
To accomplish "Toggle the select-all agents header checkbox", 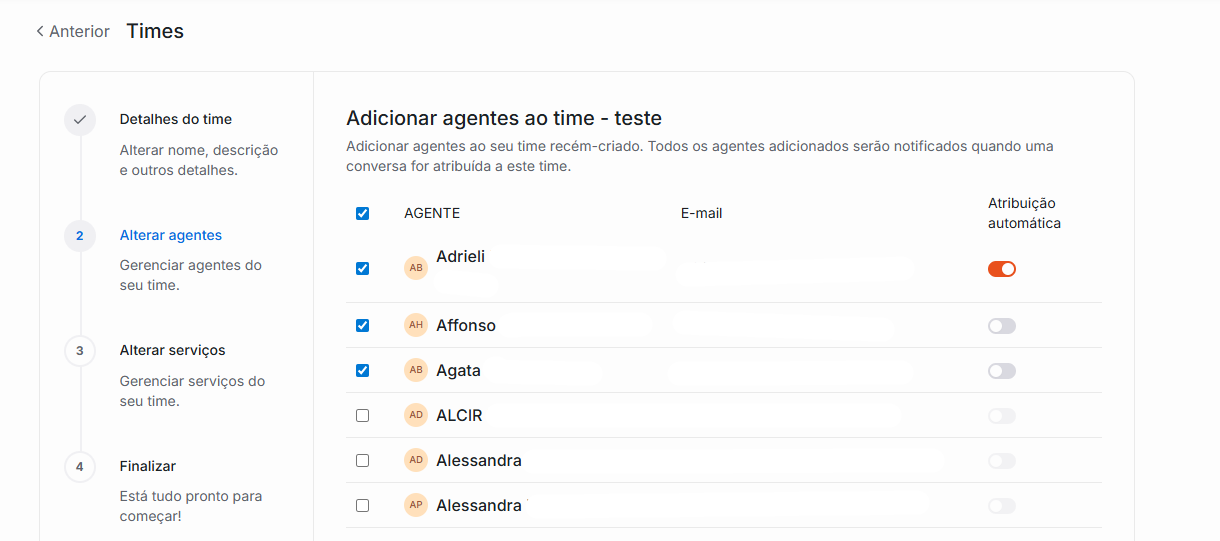I will coord(362,213).
